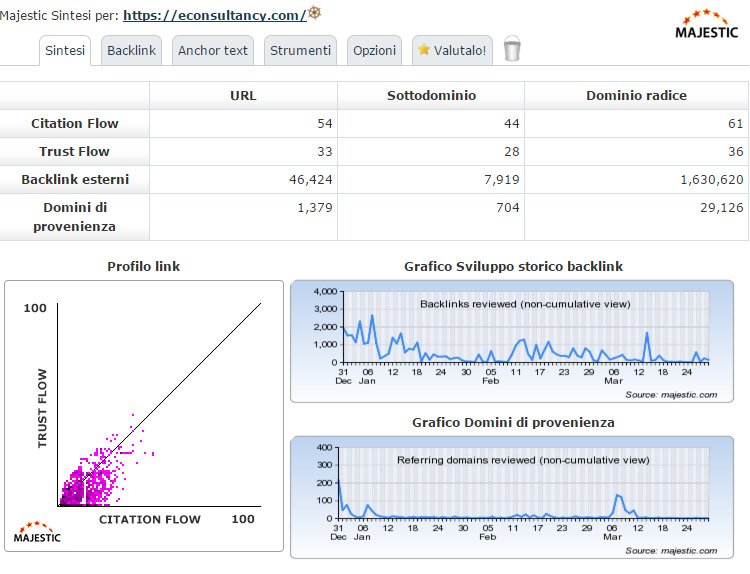Select the Strumenti tab
Viewport: 750px width, 574px height.
pos(300,51)
